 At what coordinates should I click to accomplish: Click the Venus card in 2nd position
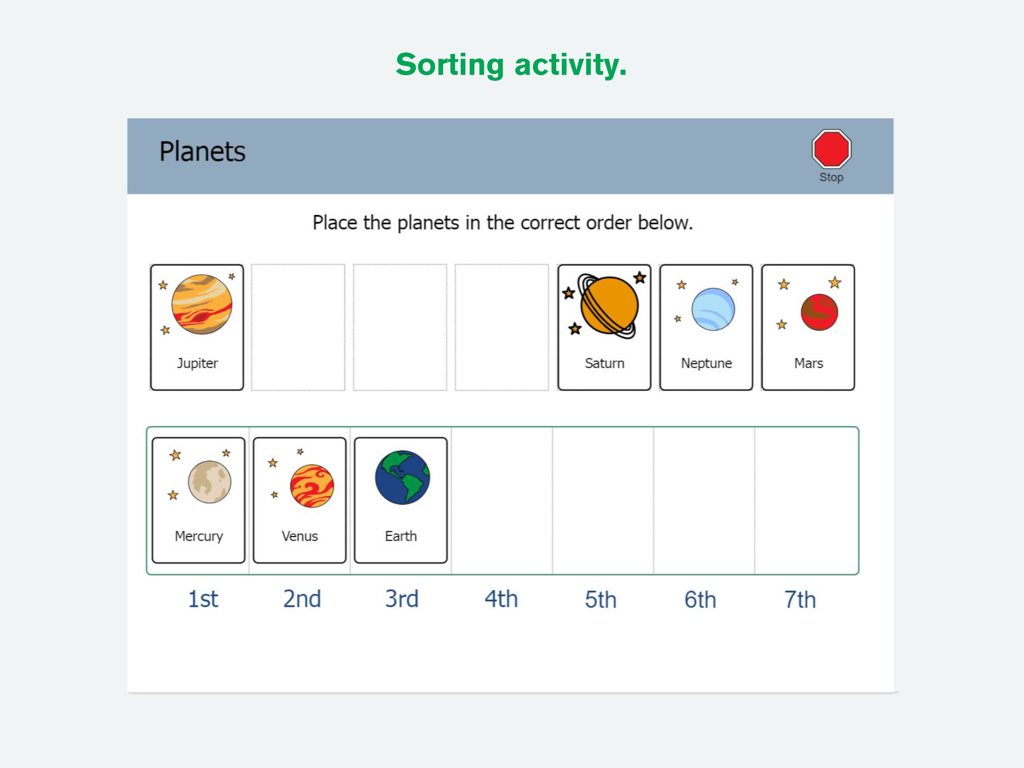(299, 500)
